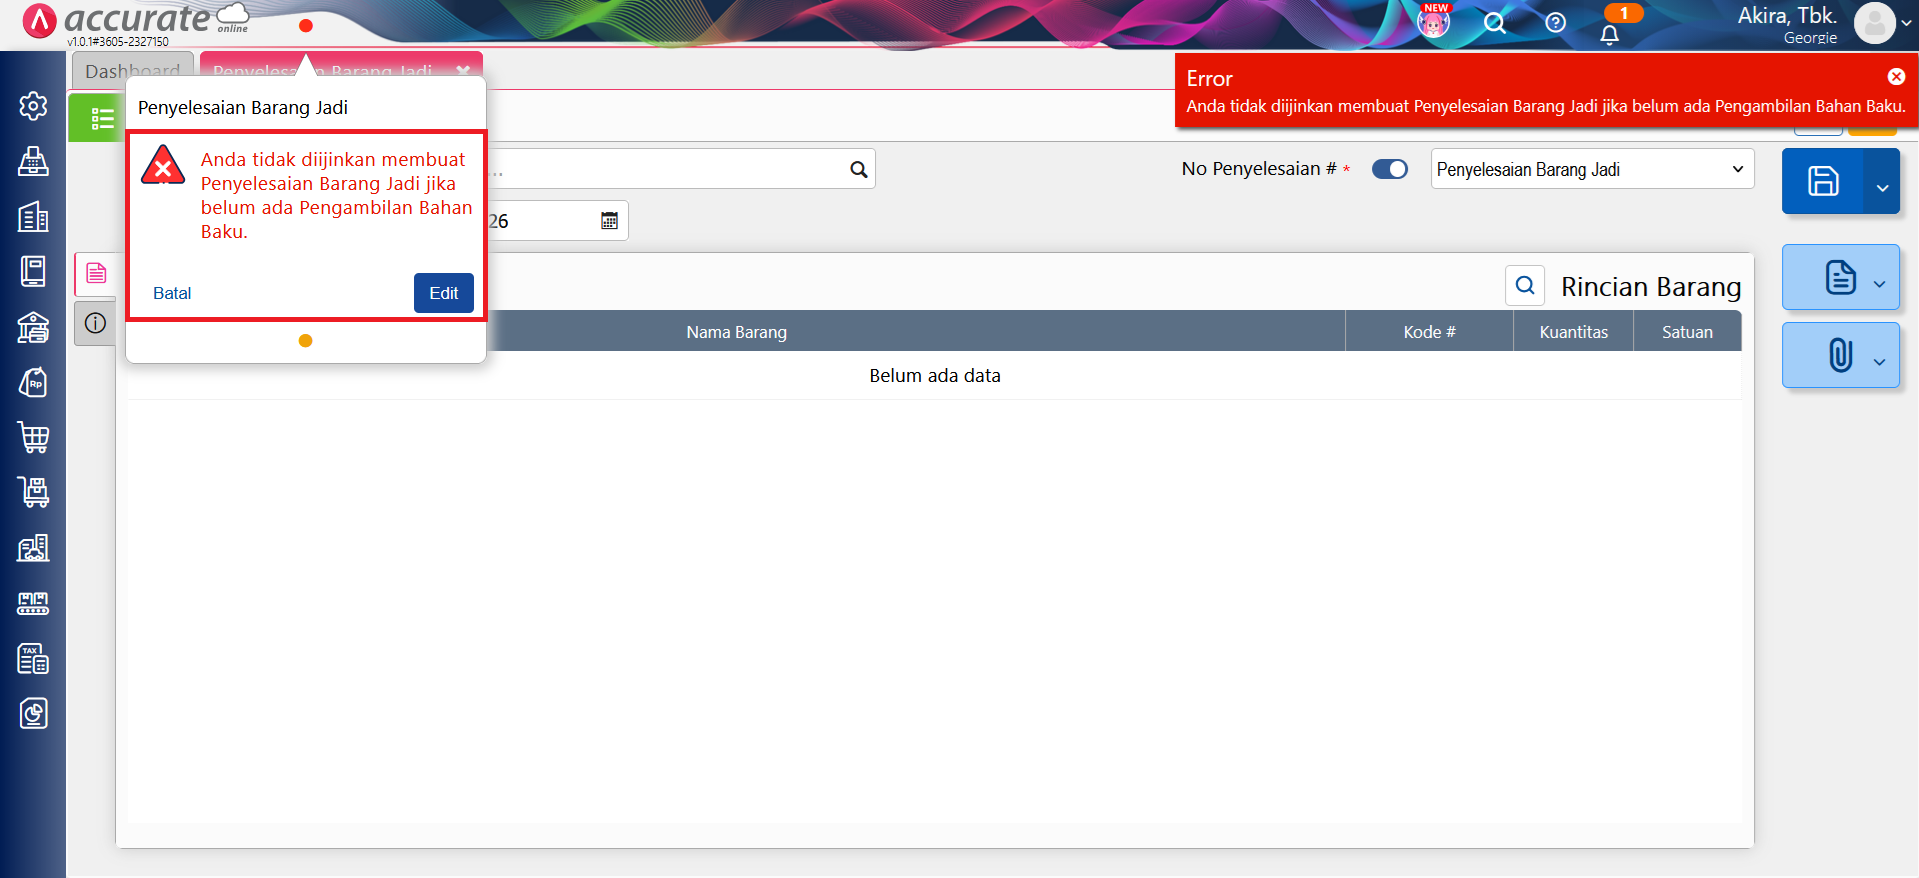This screenshot has width=1919, height=878.
Task: Dismiss the red Error notification
Action: (x=1895, y=77)
